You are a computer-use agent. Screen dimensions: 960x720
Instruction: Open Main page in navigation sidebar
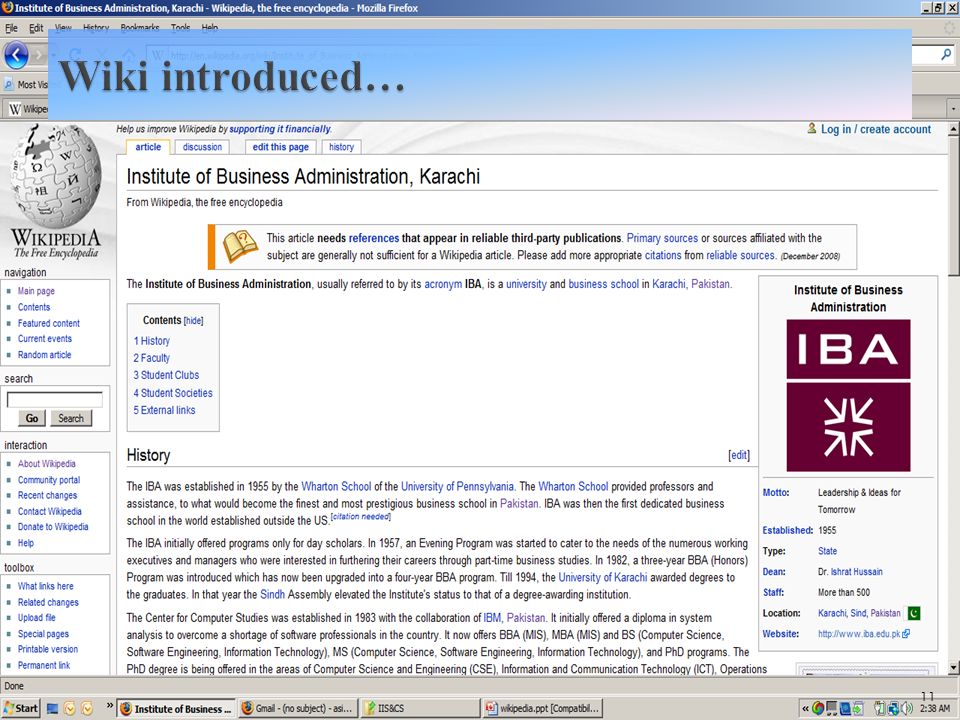(x=36, y=291)
